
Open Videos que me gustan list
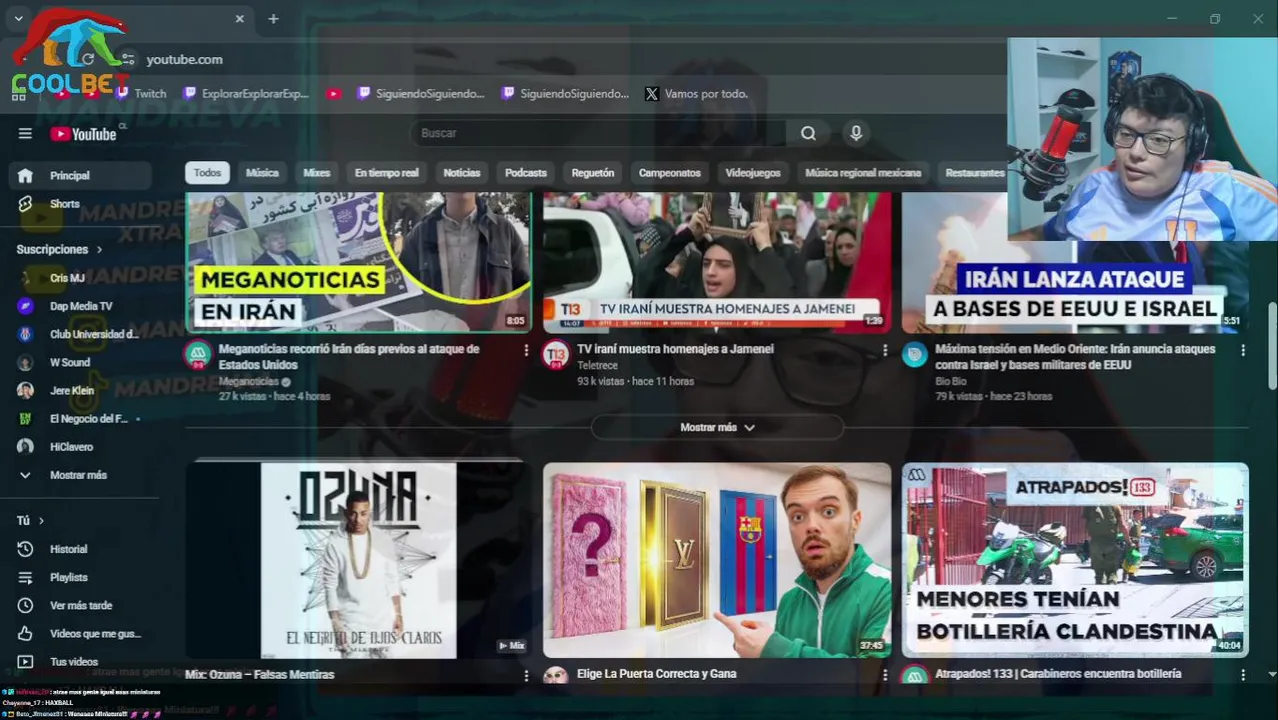80,633
